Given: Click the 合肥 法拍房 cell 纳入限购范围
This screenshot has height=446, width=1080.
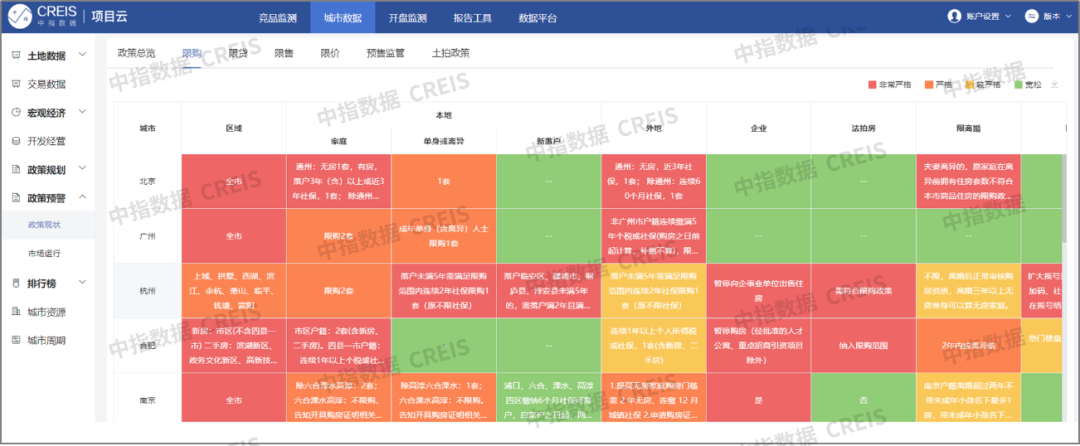Looking at the screenshot, I should (x=864, y=346).
